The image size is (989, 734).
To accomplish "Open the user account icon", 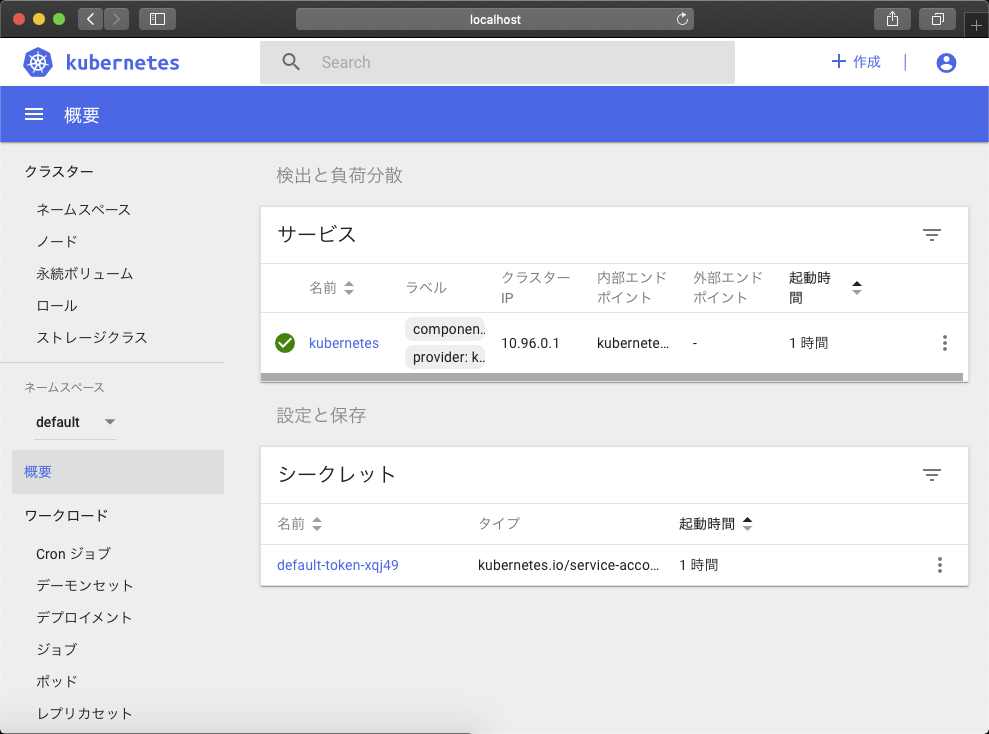I will 945,62.
